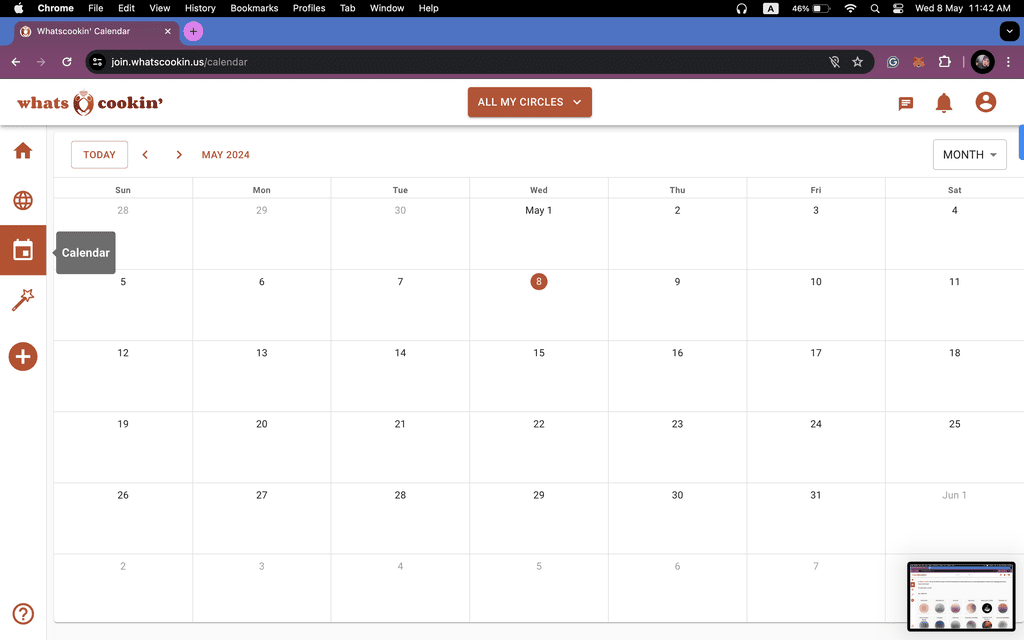The image size is (1024, 640).
Task: Open the globe explore icon in sidebar
Action: click(23, 200)
